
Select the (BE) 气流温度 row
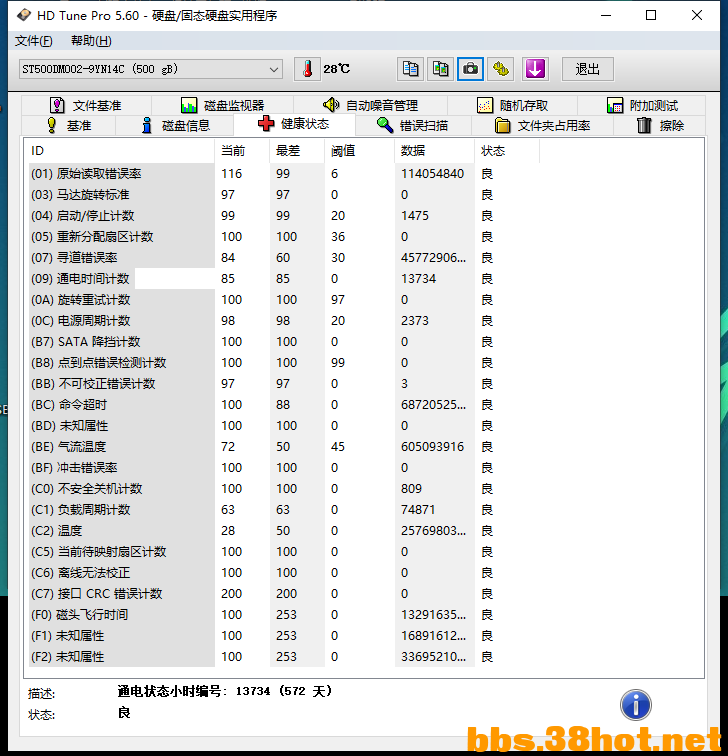pyautogui.click(x=284, y=446)
